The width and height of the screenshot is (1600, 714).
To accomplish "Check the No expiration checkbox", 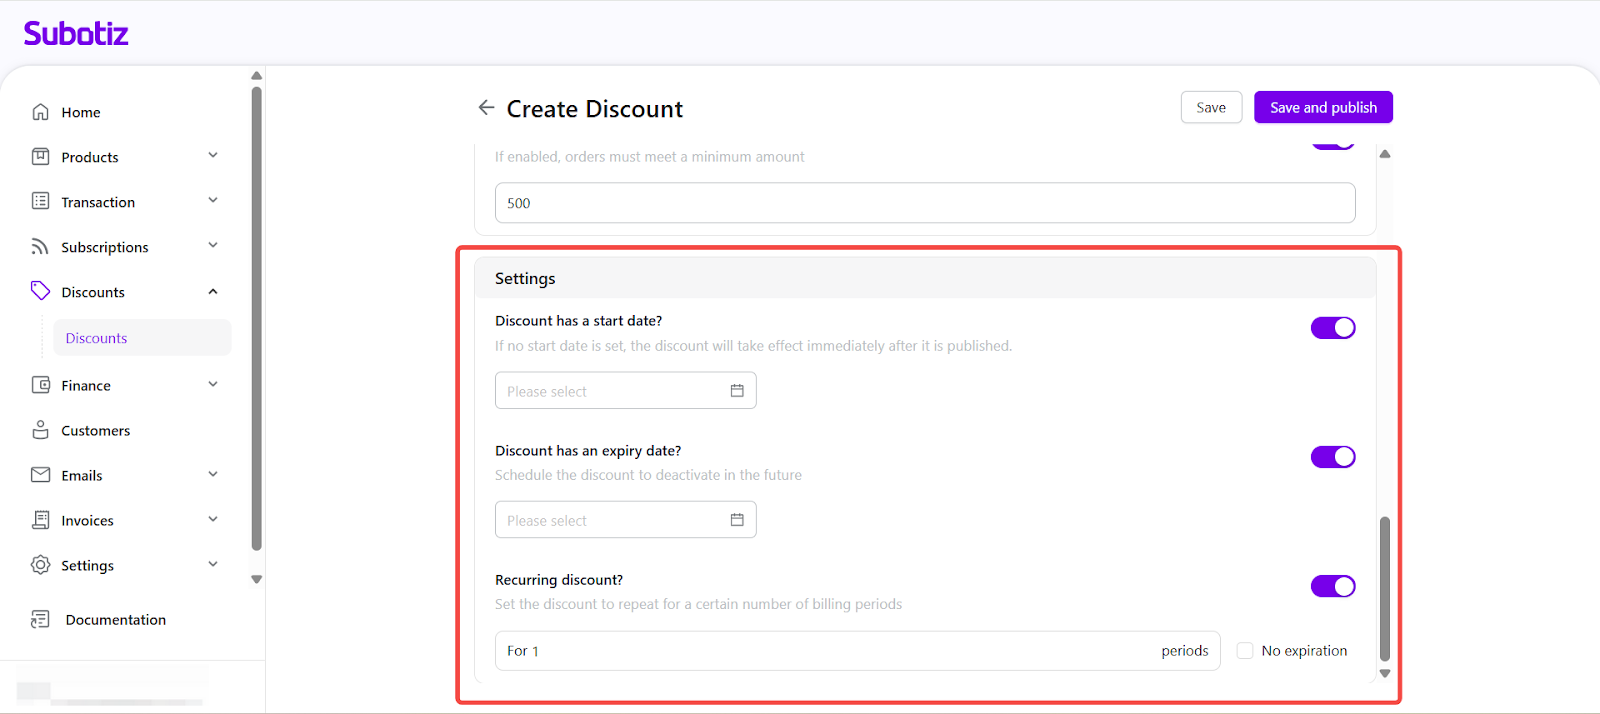I will [x=1245, y=651].
